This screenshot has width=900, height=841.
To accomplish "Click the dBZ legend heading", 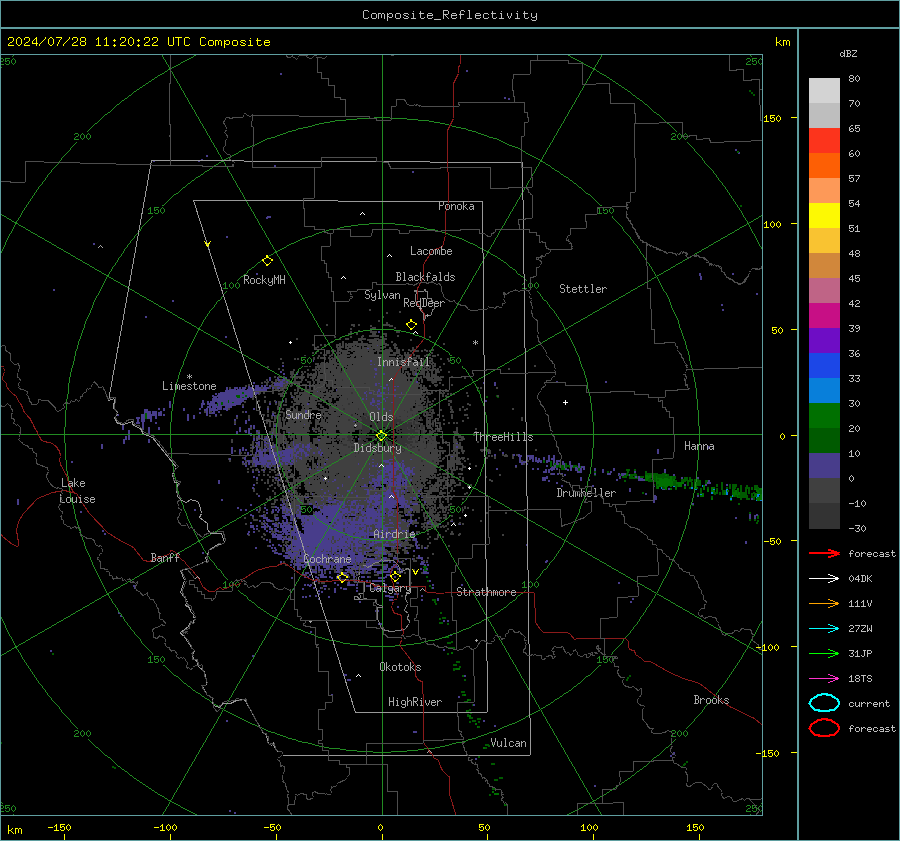I will point(848,54).
